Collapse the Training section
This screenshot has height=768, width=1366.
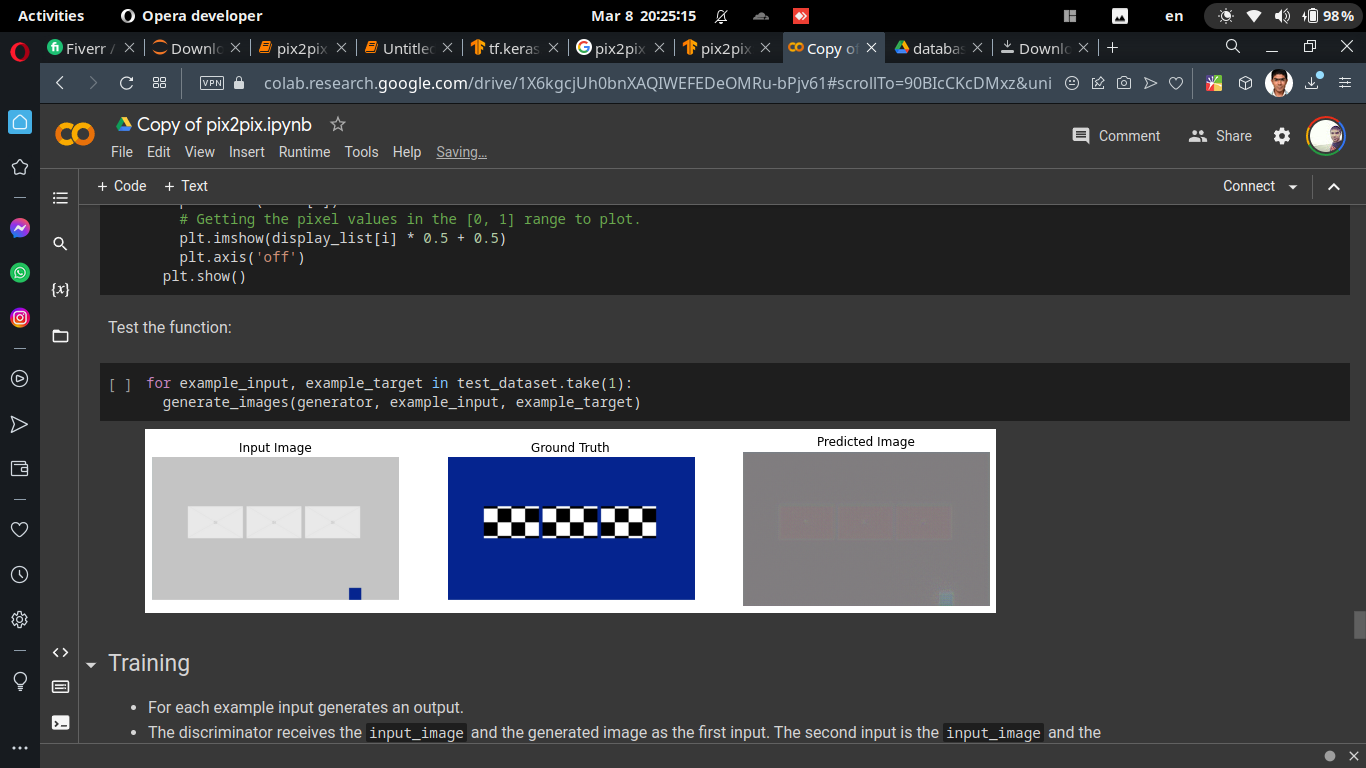tap(91, 663)
